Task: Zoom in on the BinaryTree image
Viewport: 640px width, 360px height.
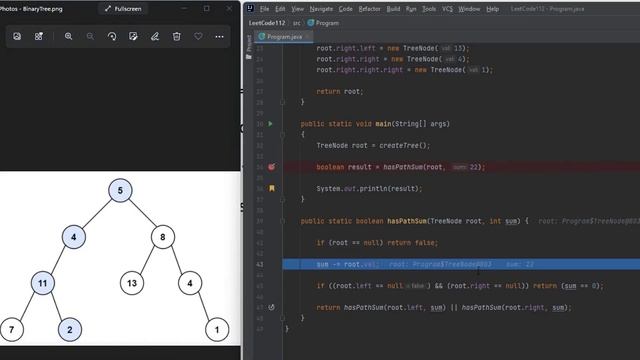Action: [69, 36]
